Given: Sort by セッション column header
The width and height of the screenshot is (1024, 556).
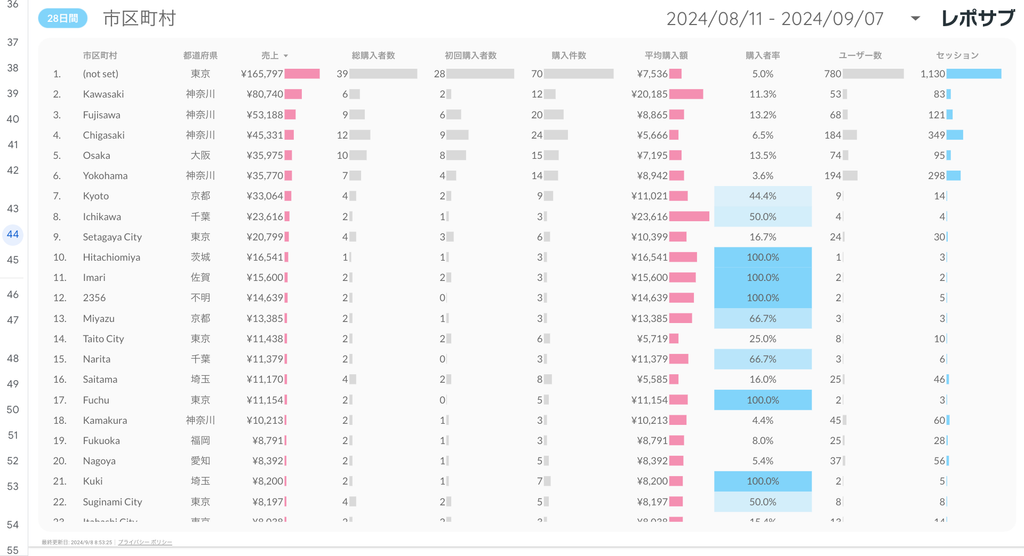Looking at the screenshot, I should pos(957,55).
